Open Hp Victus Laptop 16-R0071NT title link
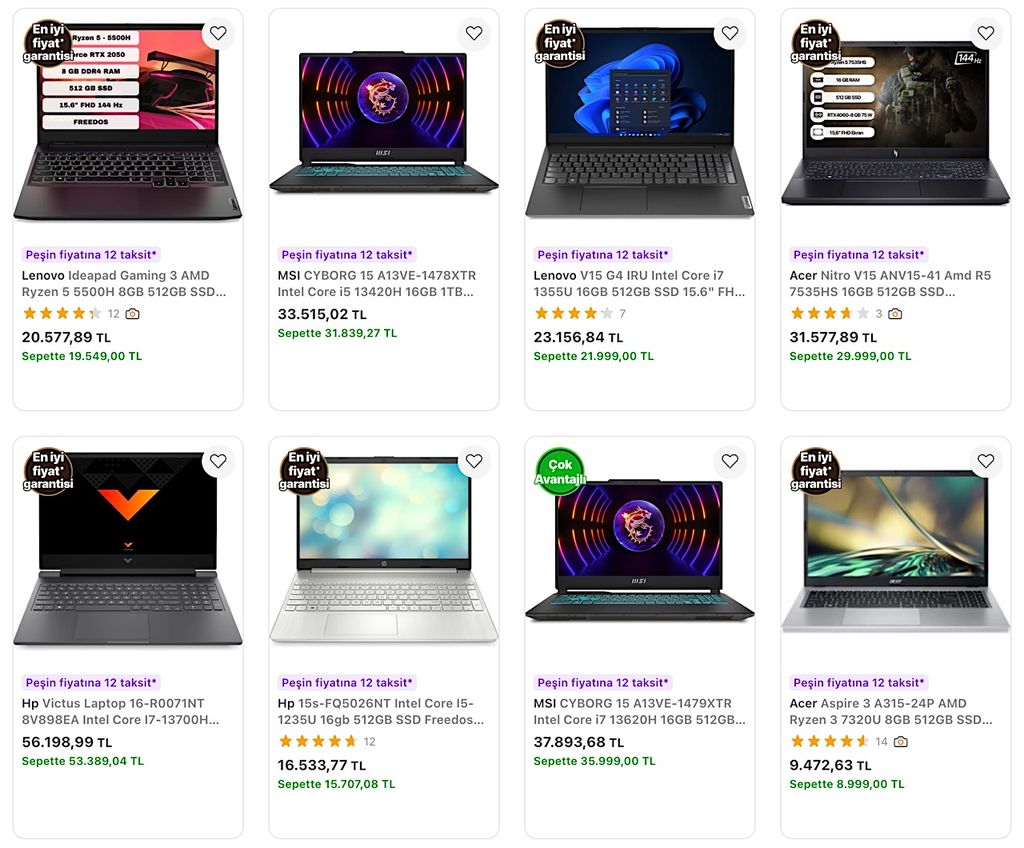The height and width of the screenshot is (848, 1024). 120,711
